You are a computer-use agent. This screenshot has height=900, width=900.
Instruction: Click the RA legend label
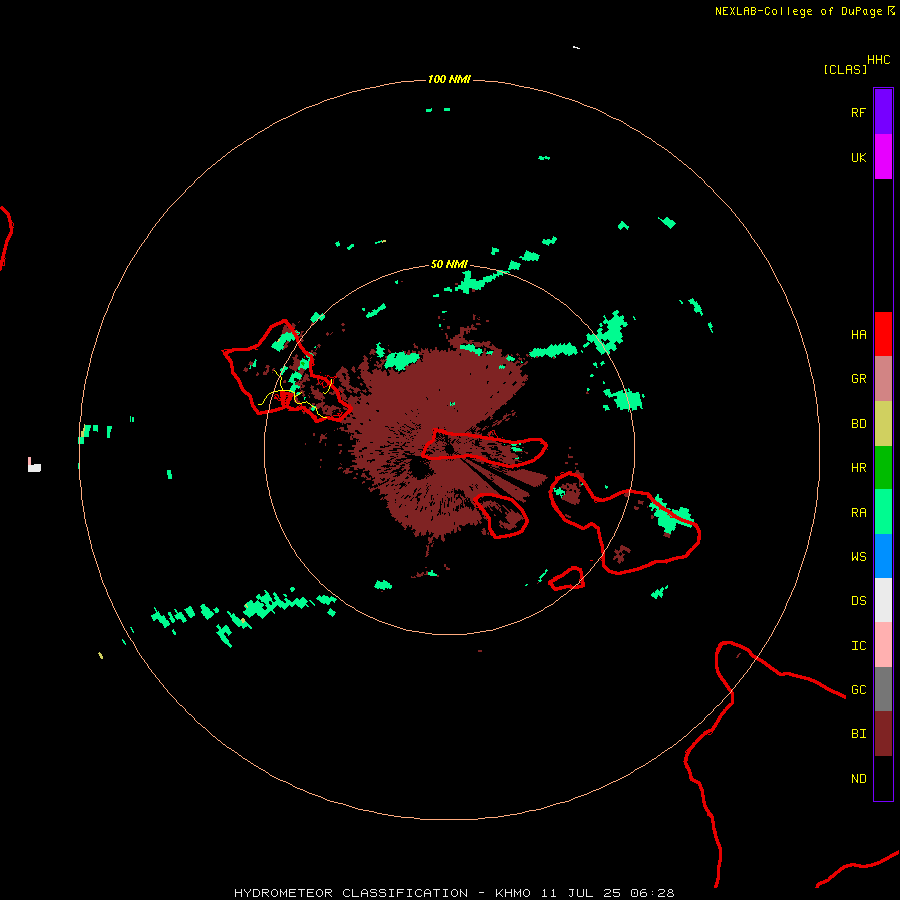858,513
